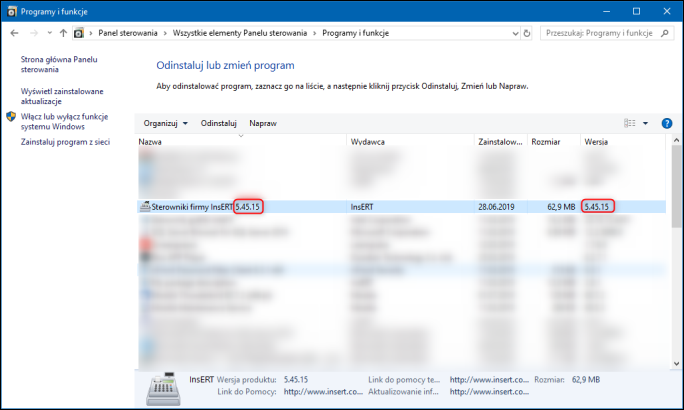The height and width of the screenshot is (410, 684).
Task: Refresh the Programy i funkcje view
Action: coord(527,33)
